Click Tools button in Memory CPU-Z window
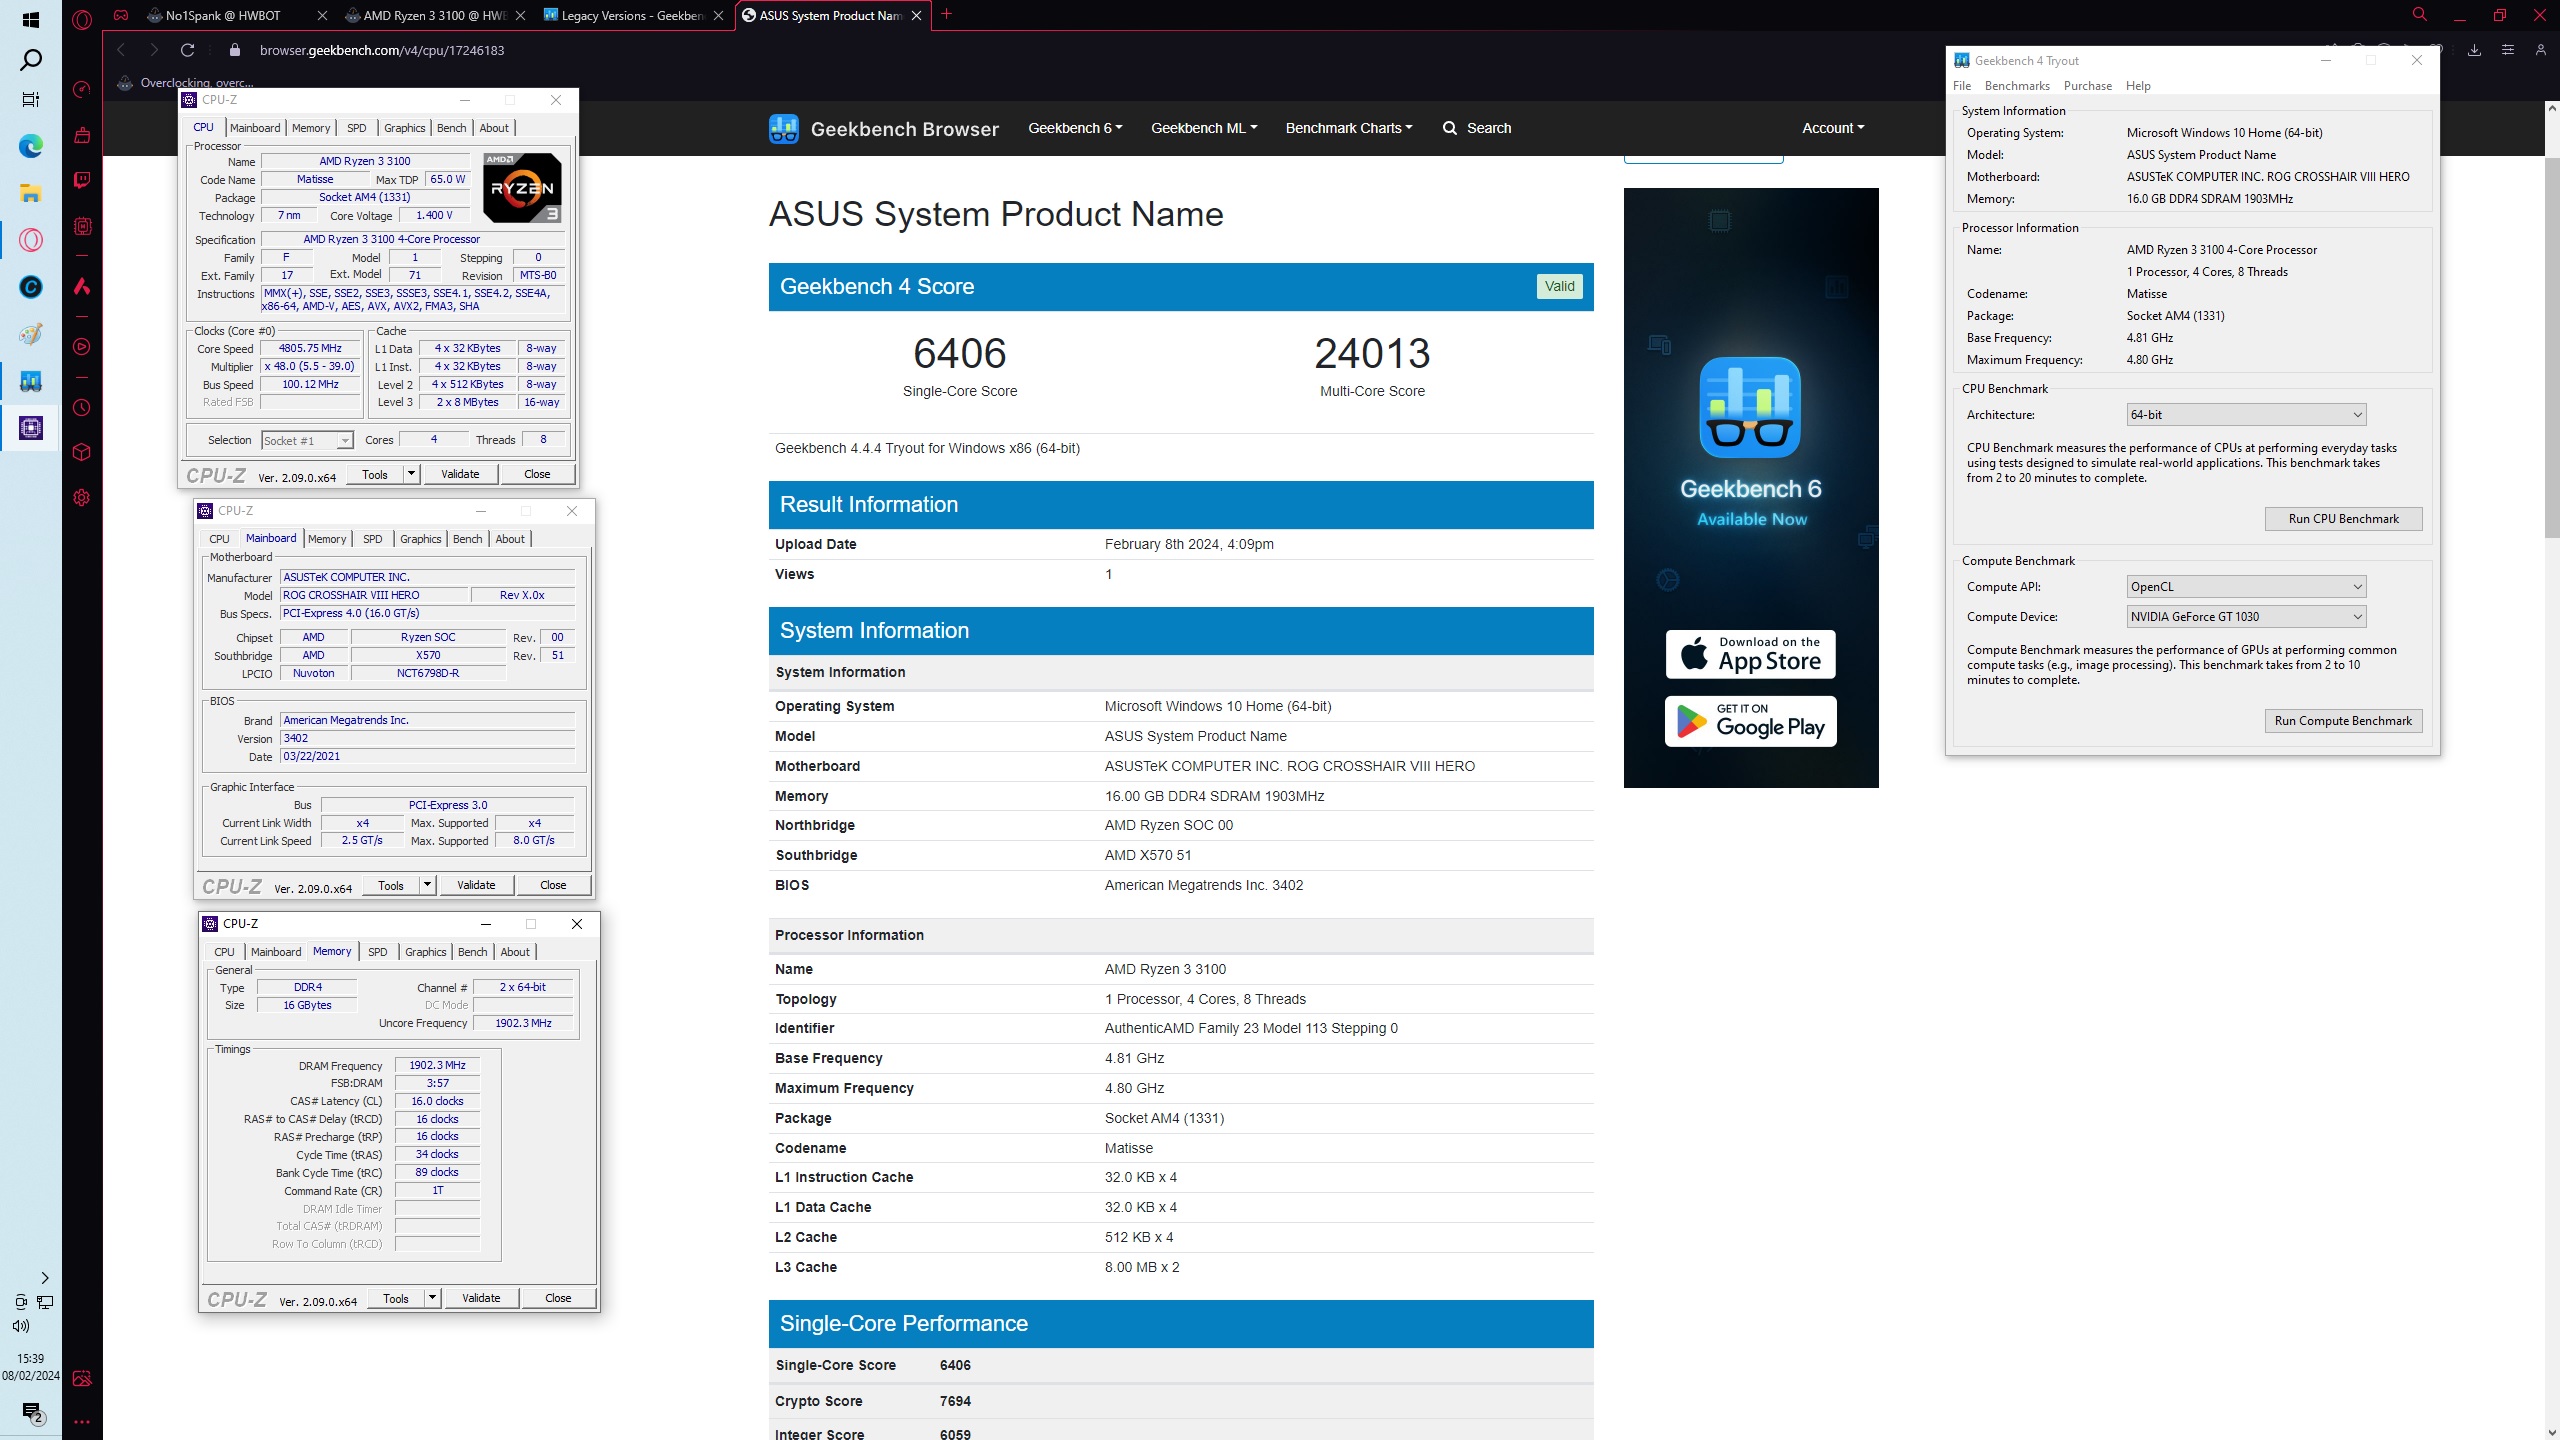Screen dimensions: 2560x1440 (x=396, y=1298)
